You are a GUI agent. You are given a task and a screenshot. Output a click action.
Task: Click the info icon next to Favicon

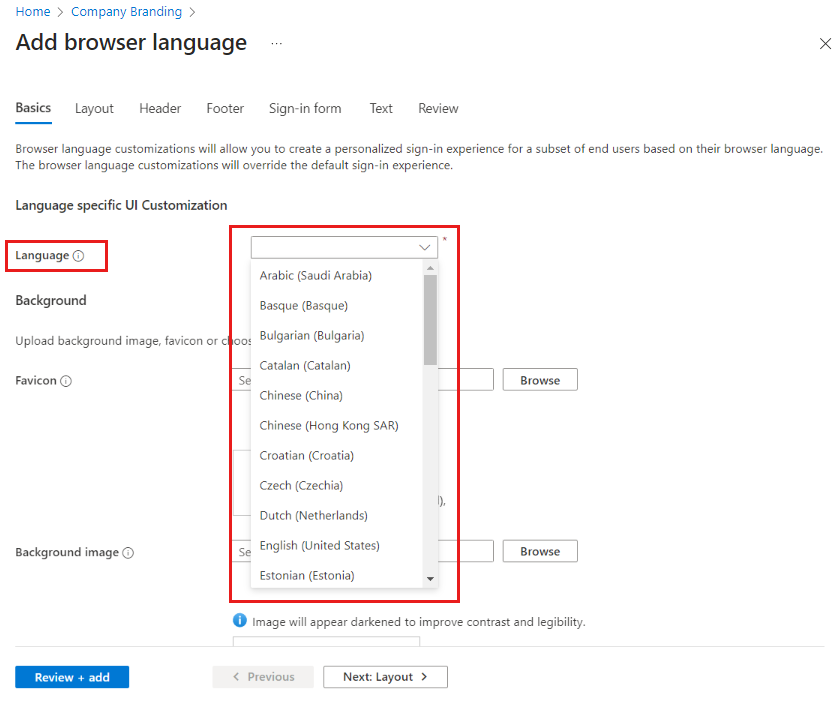click(x=66, y=381)
